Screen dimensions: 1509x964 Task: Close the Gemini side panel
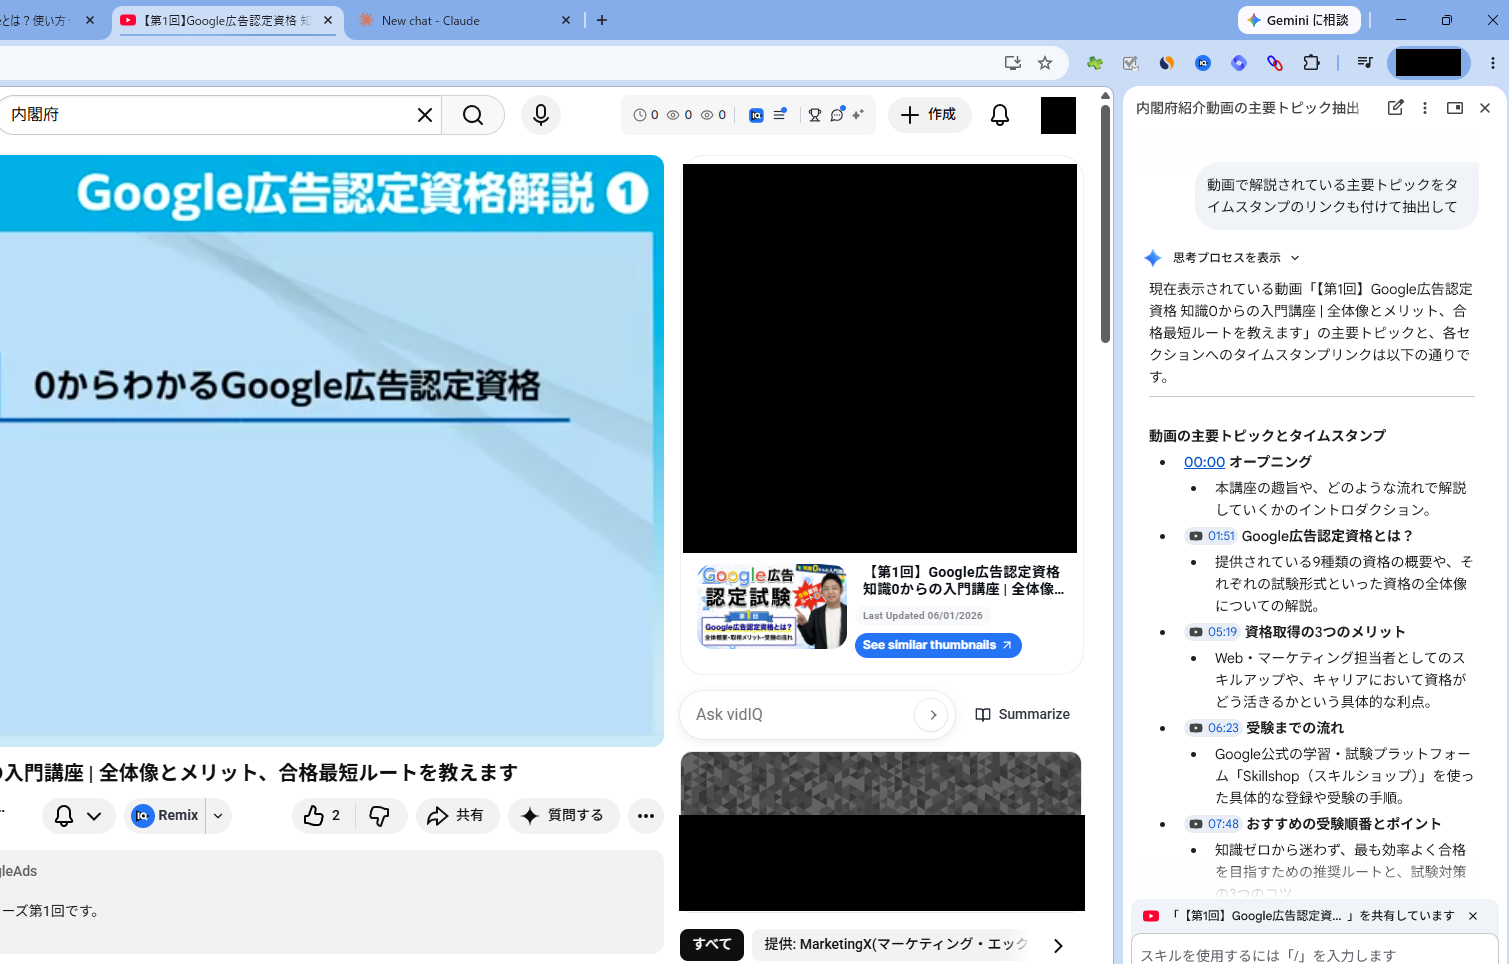pos(1485,108)
